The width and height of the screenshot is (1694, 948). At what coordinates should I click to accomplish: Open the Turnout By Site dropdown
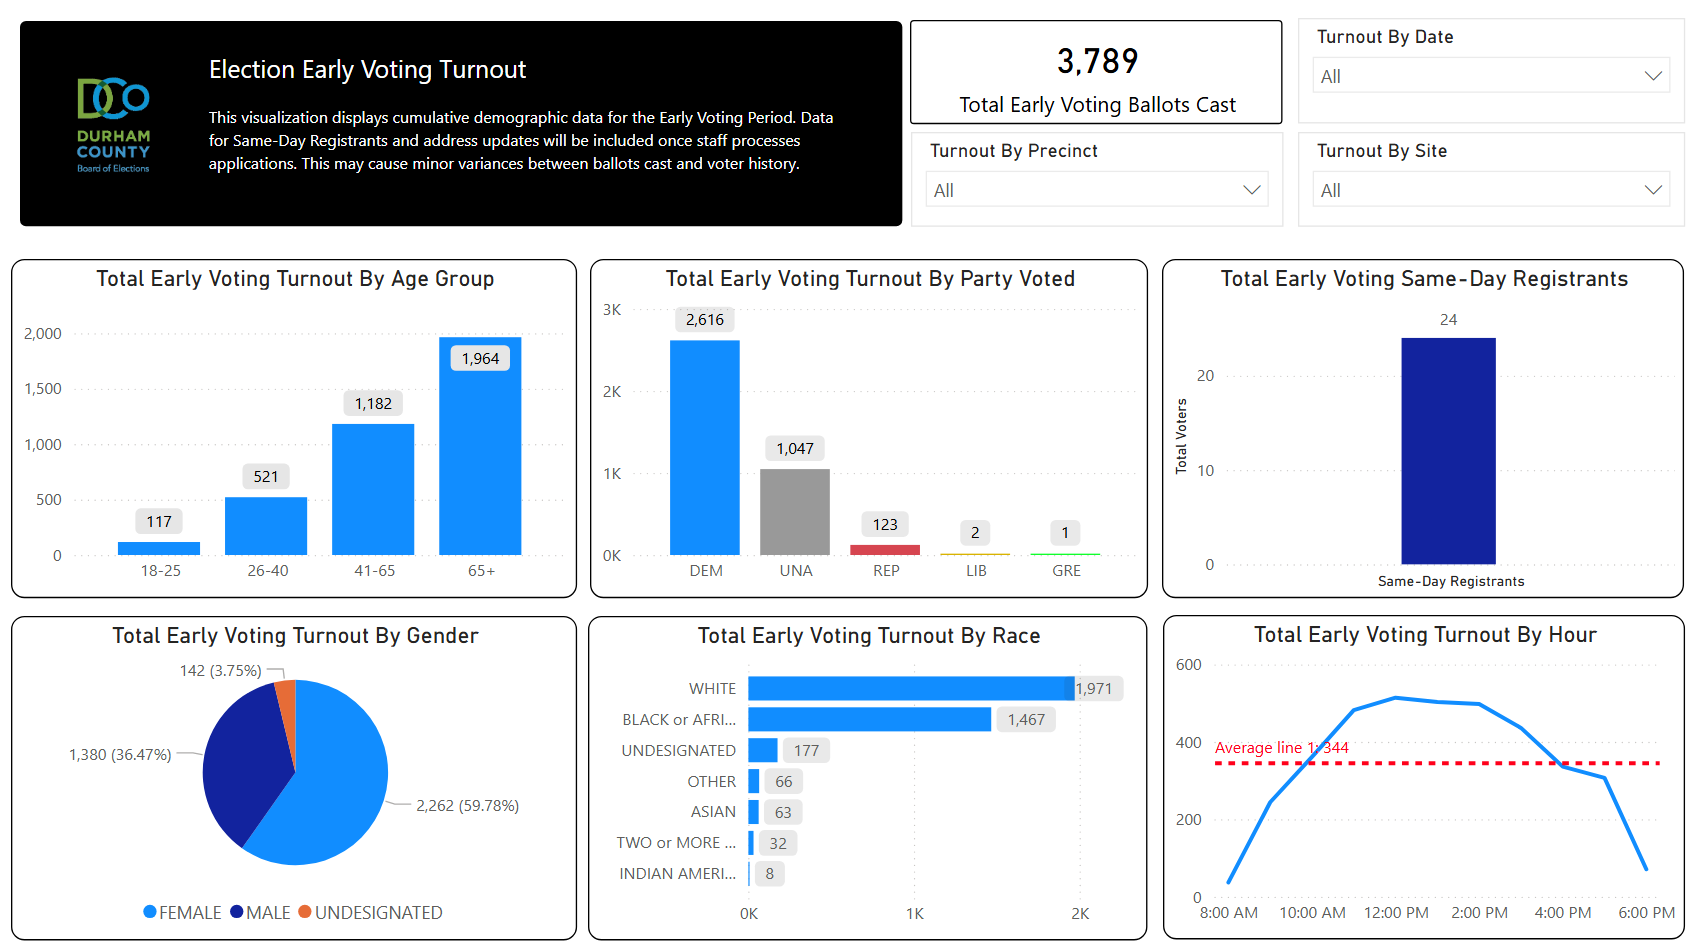coord(1489,189)
